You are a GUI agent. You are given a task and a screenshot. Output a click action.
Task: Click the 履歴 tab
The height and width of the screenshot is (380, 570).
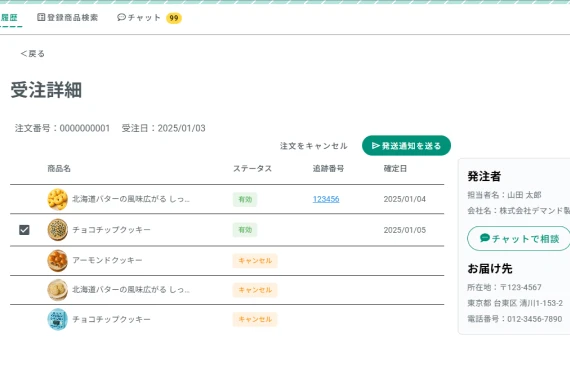coord(9,17)
